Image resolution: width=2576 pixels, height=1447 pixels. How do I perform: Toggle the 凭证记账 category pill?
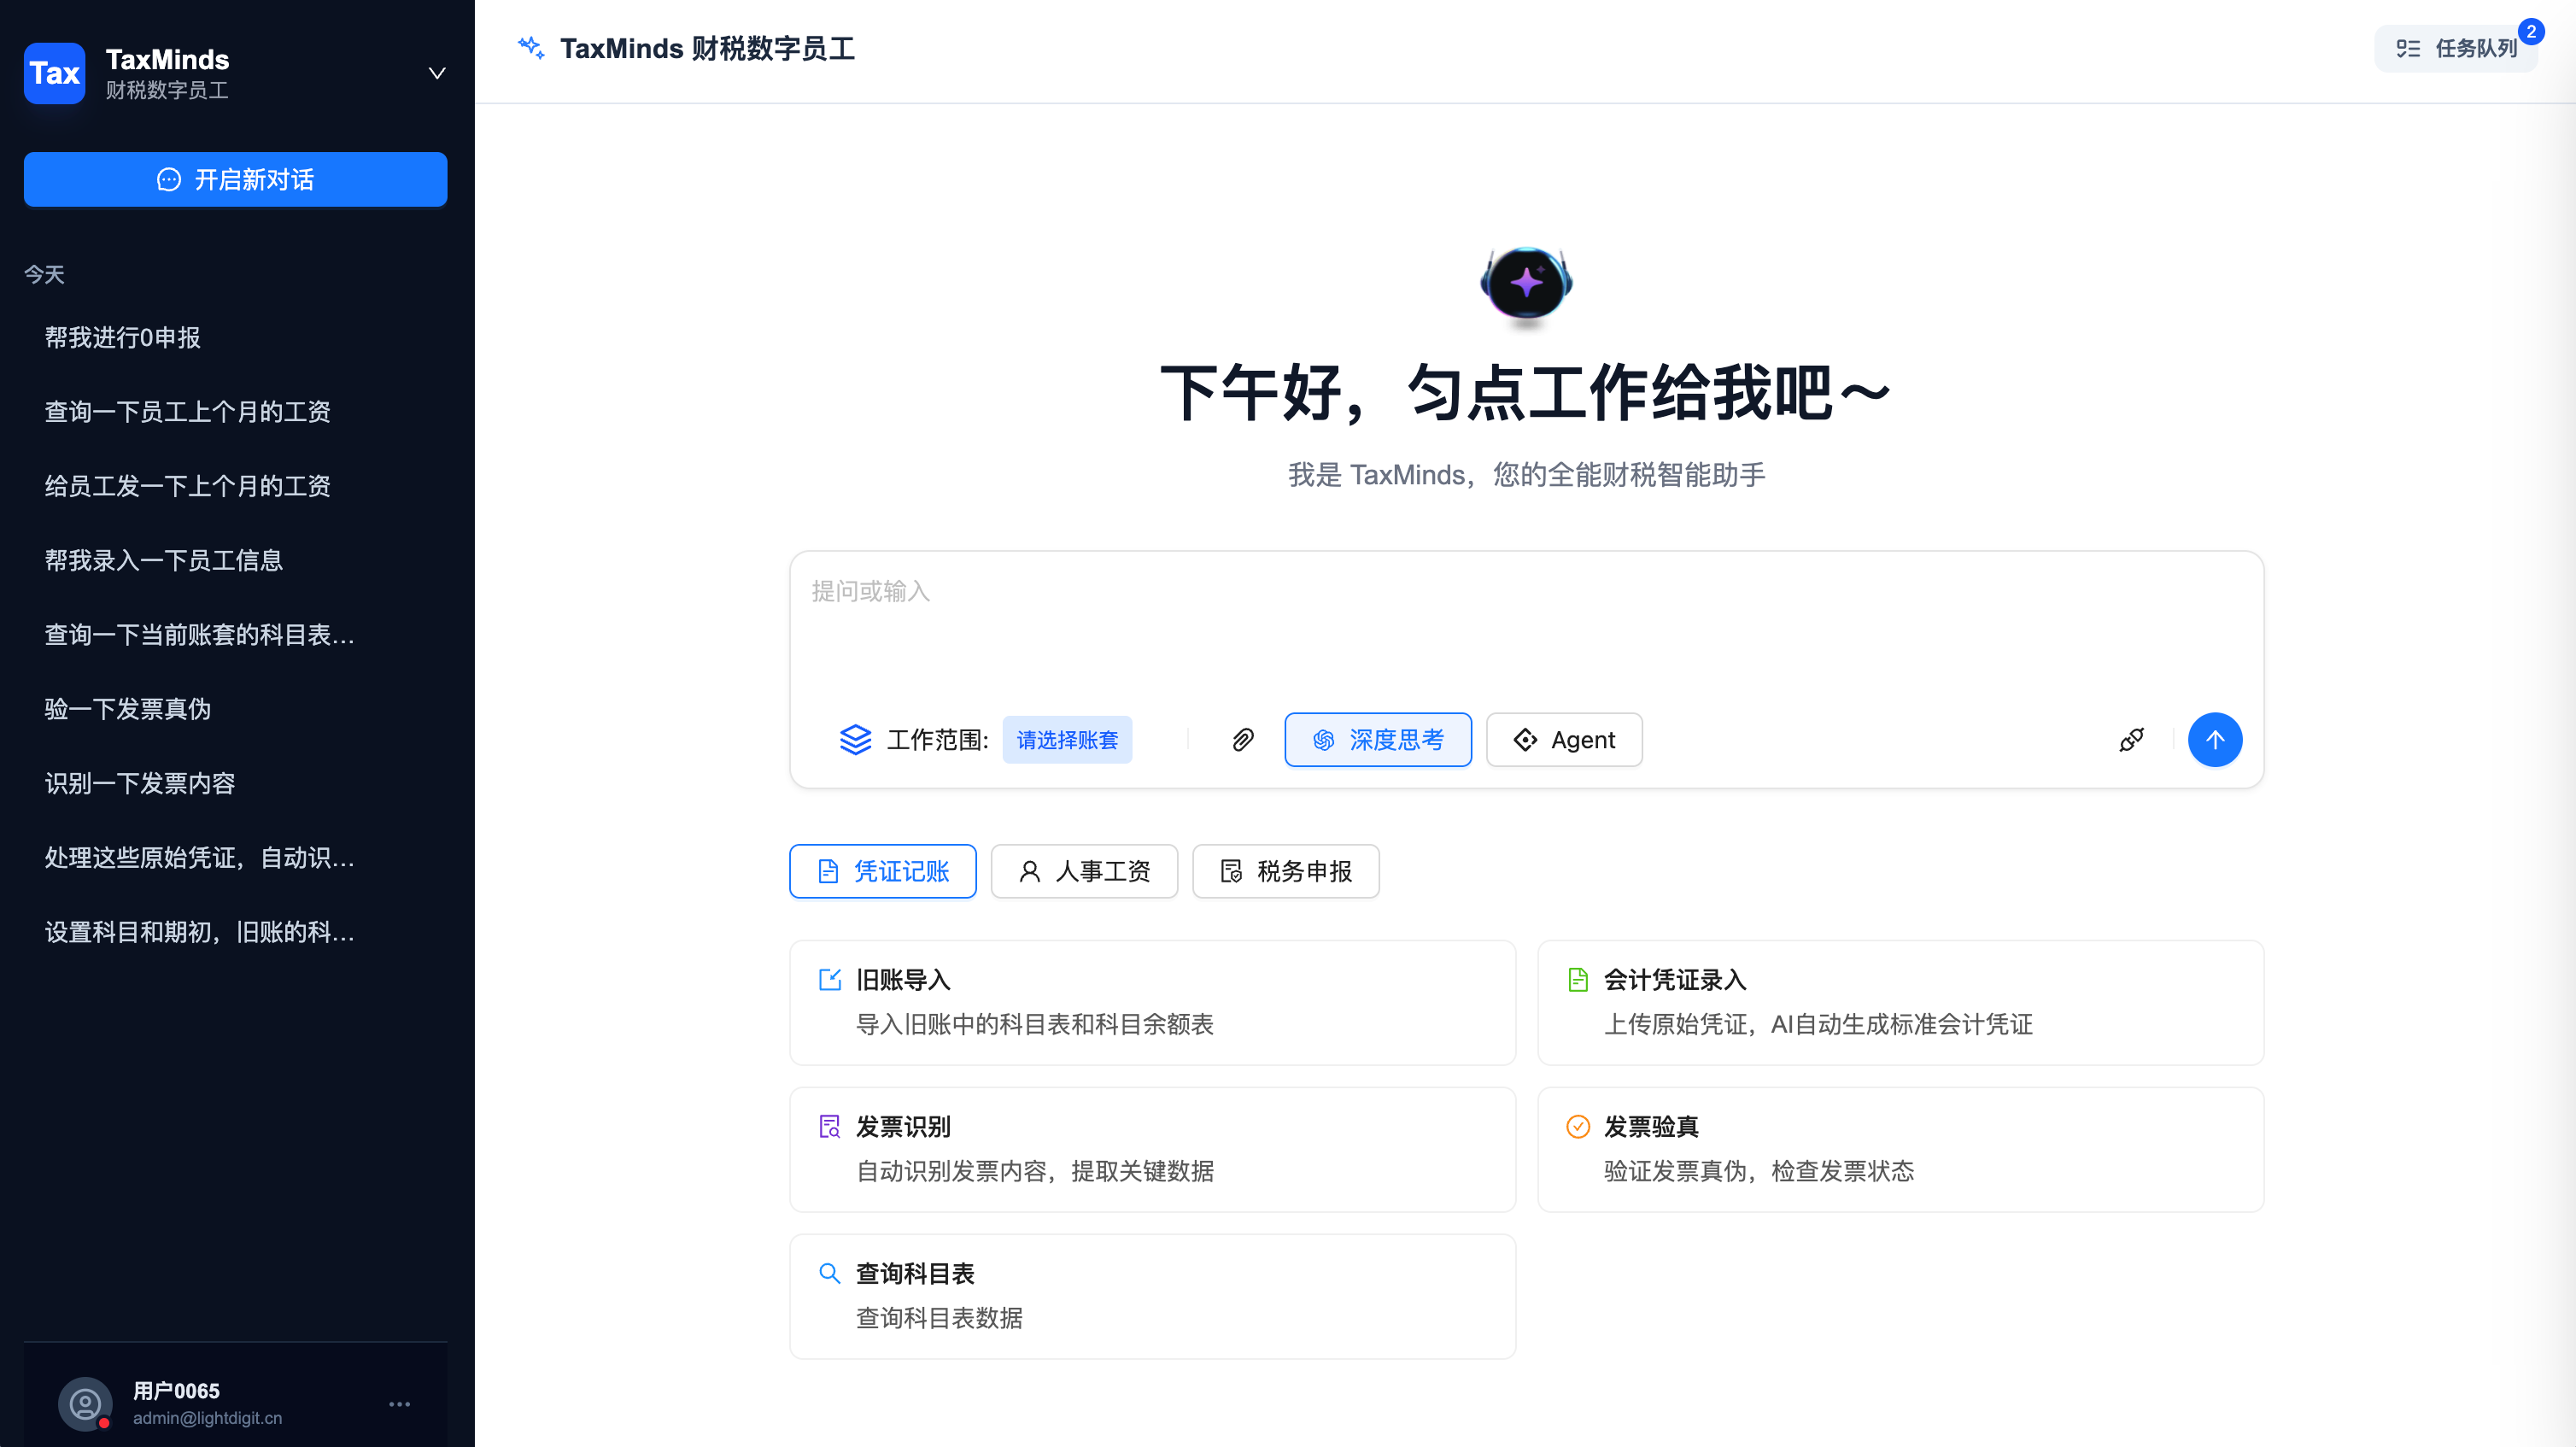(882, 871)
